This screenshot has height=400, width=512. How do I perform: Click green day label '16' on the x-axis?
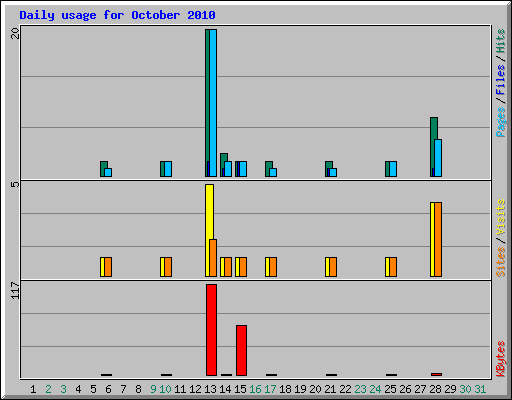point(255,389)
